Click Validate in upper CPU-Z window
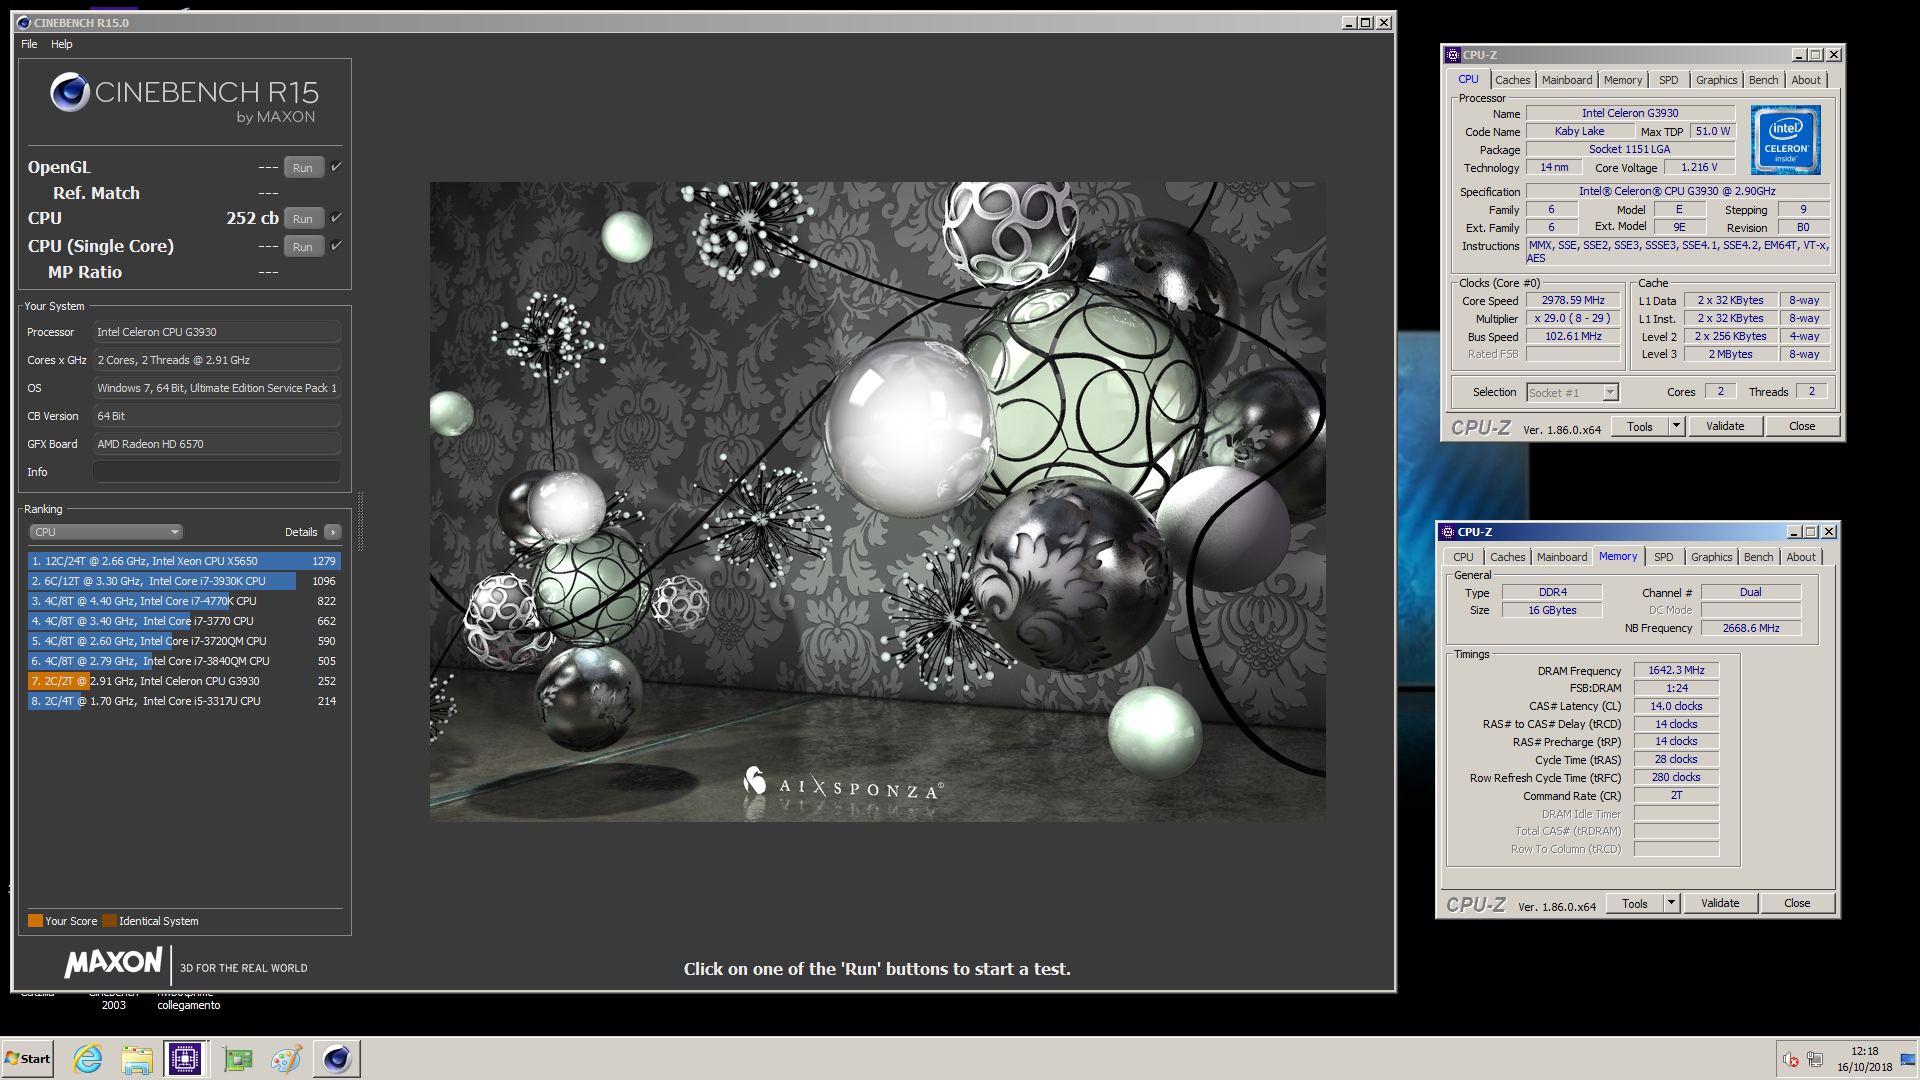The image size is (1920, 1080). click(1725, 426)
